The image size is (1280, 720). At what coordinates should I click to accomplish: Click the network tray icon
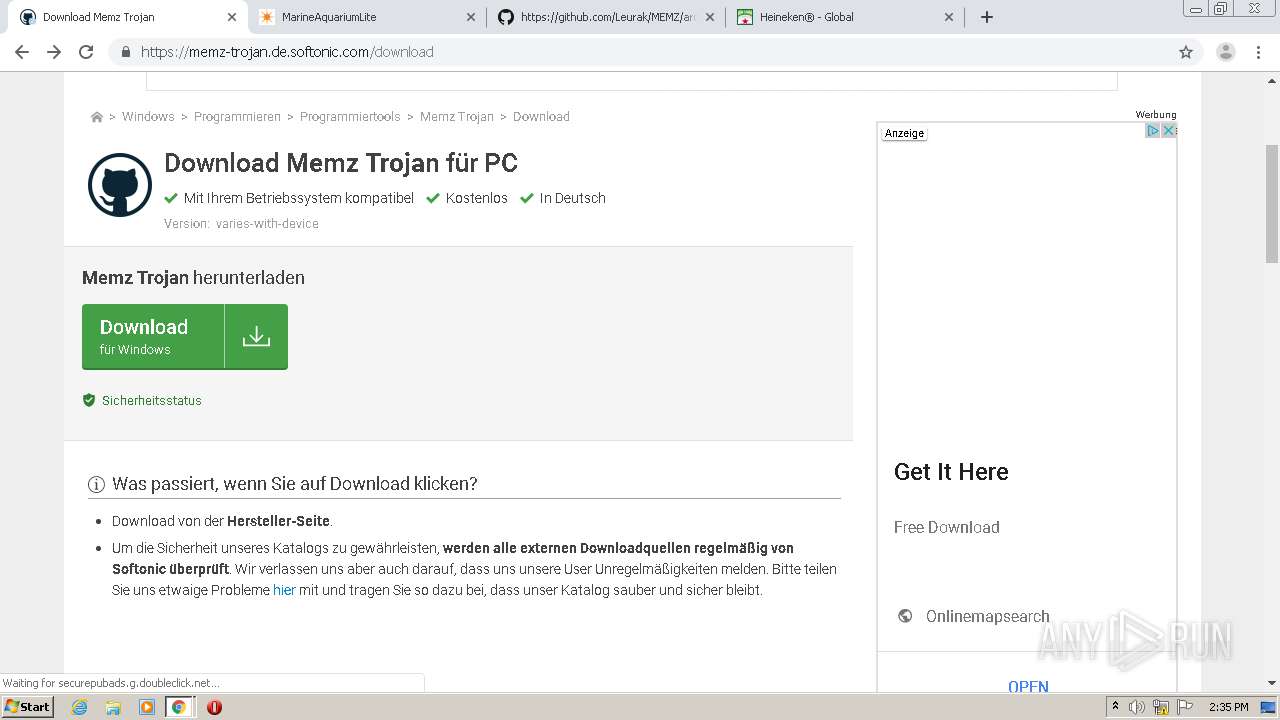1161,707
